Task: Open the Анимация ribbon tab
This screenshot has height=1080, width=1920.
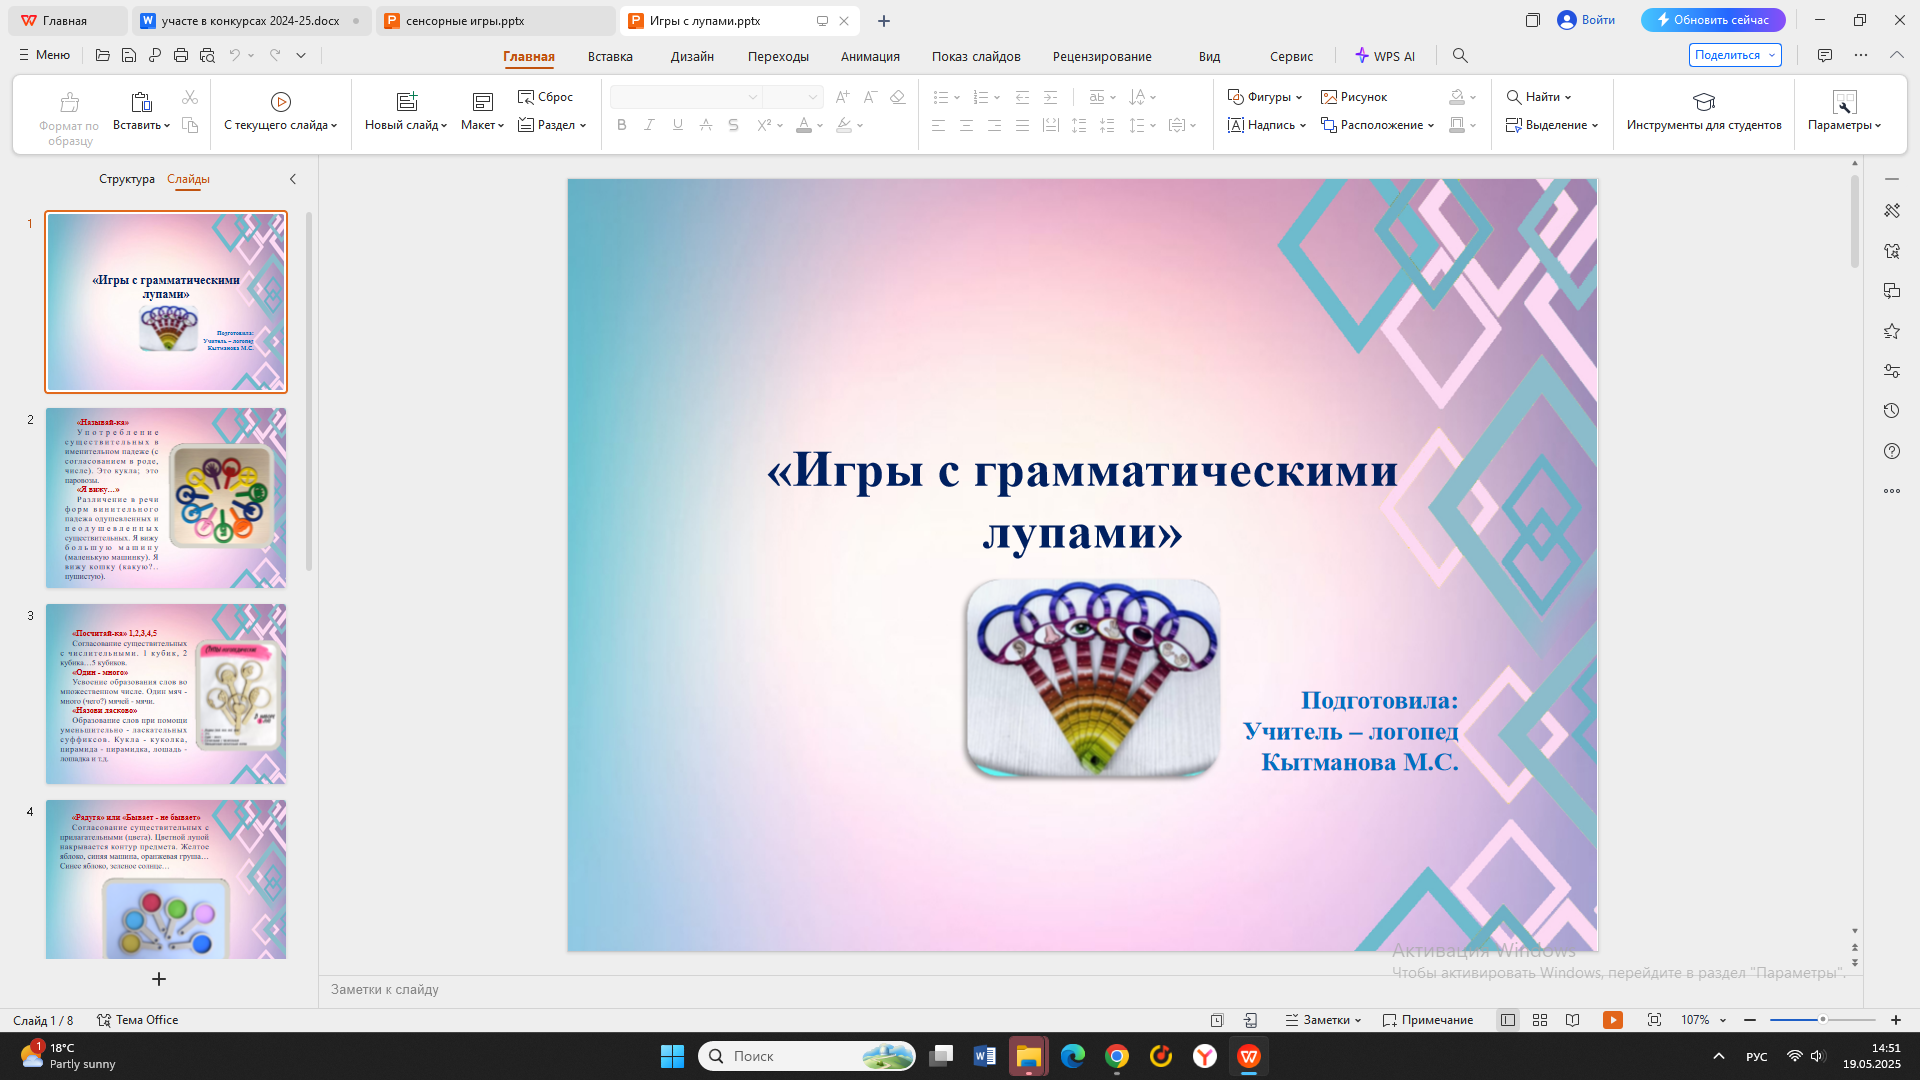Action: [x=869, y=56]
